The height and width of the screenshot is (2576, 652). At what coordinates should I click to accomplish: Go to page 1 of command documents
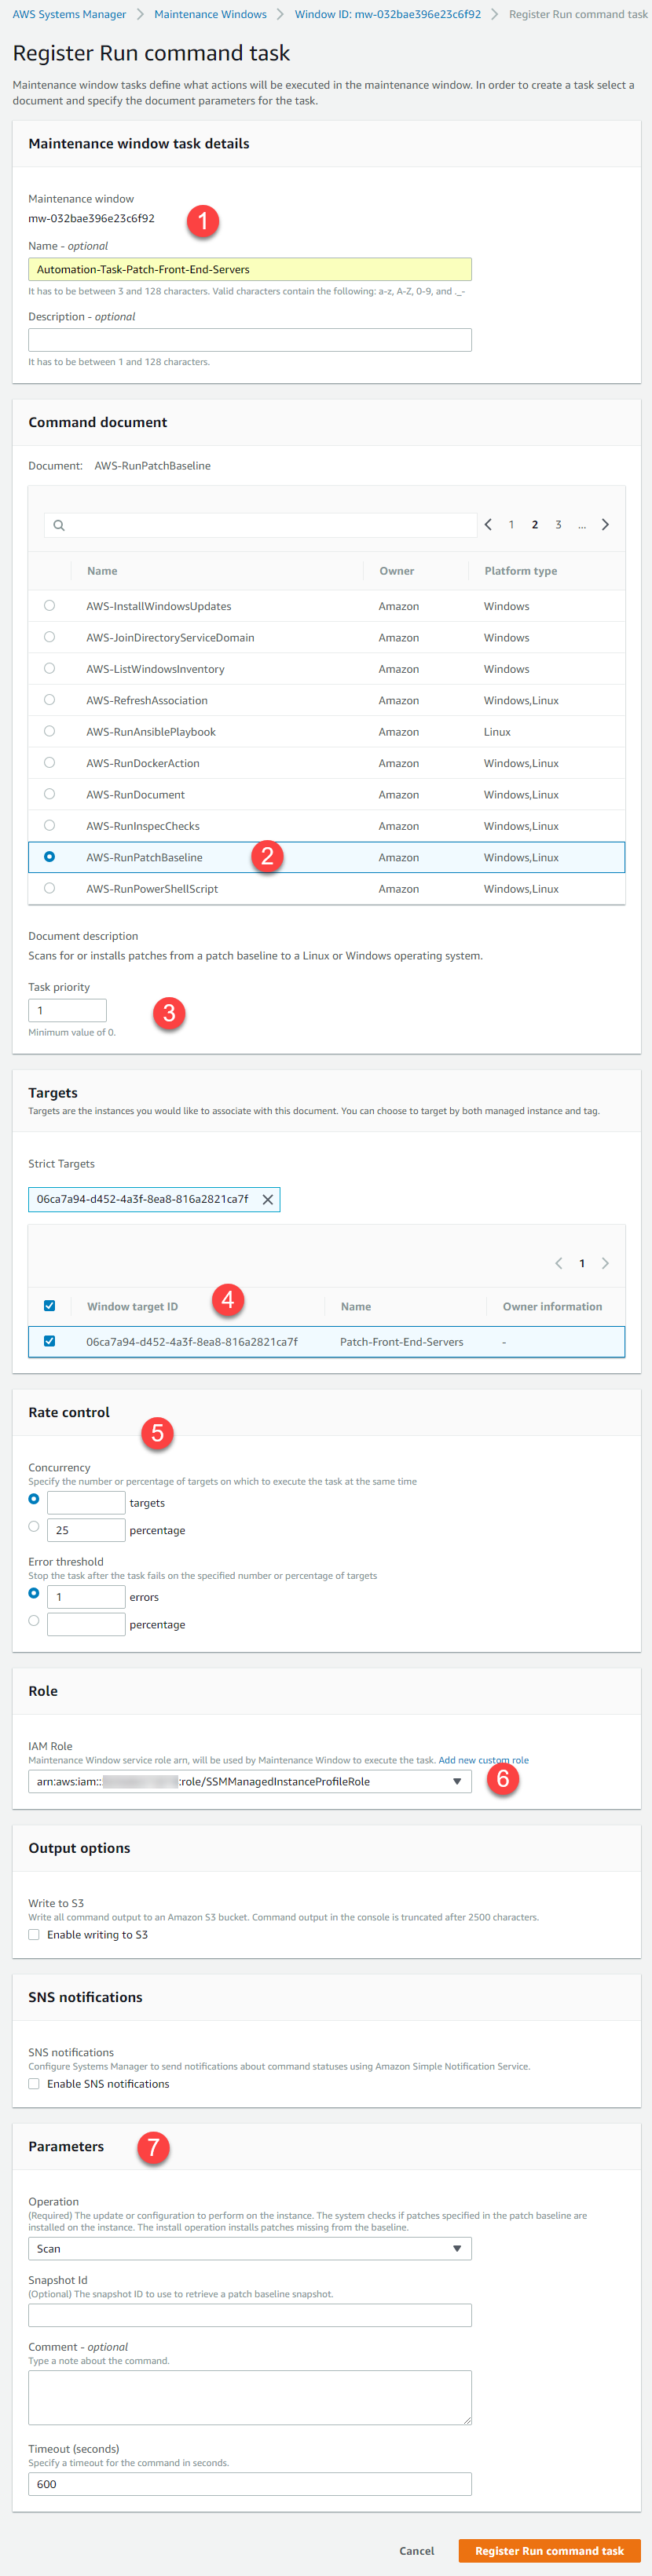tap(511, 524)
